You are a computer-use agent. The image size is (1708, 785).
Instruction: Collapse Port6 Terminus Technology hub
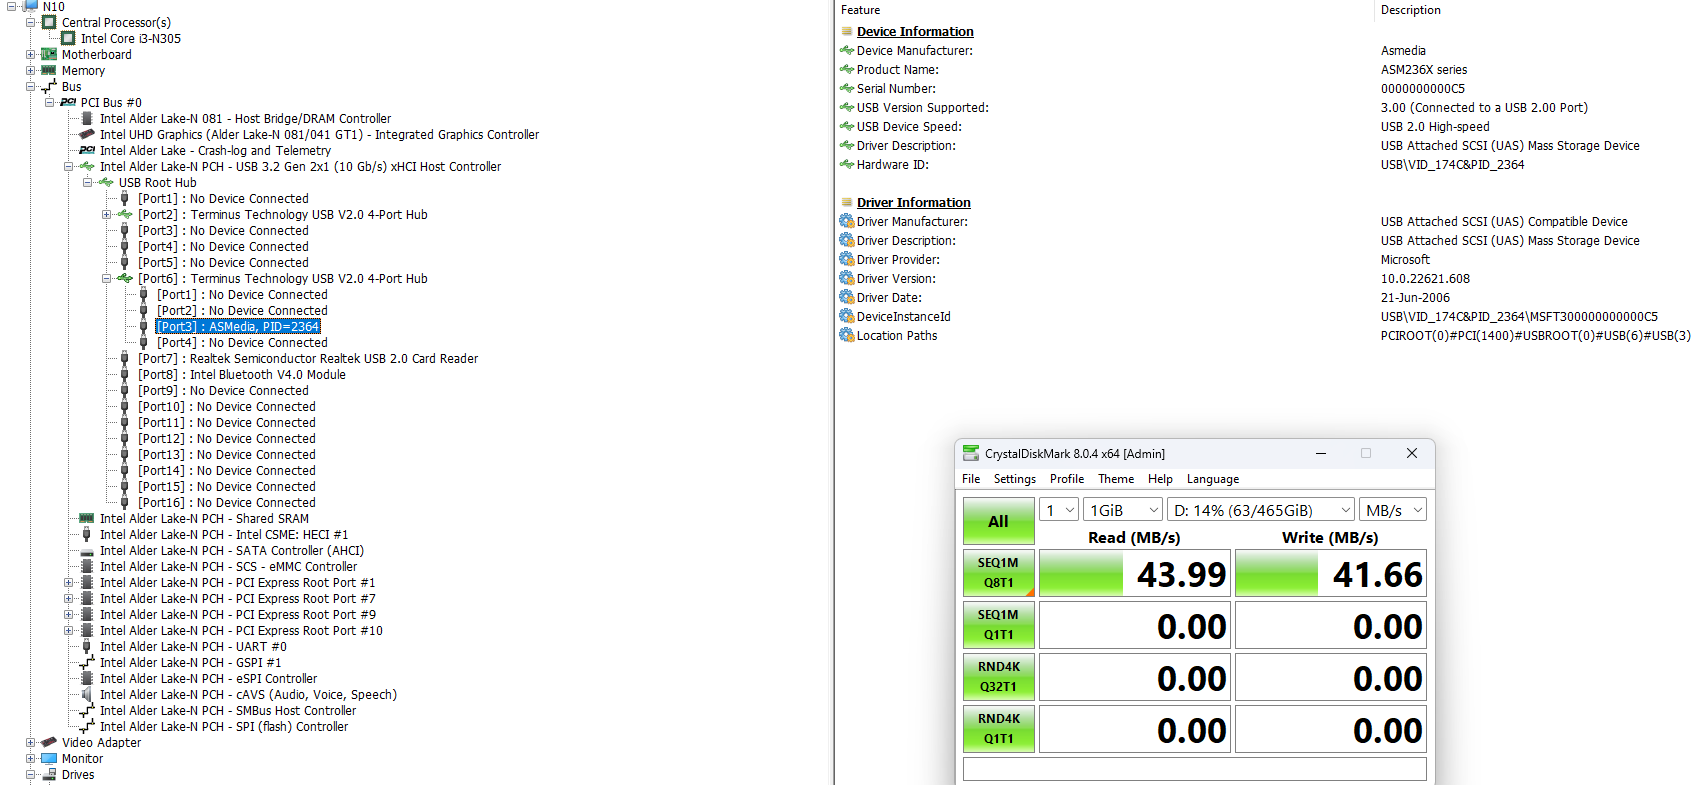(106, 278)
